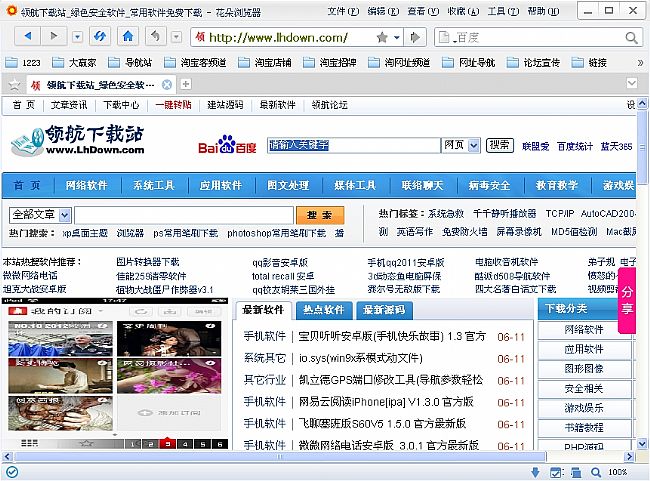Open the home page icon
The height and width of the screenshot is (481, 650).
tap(128, 36)
